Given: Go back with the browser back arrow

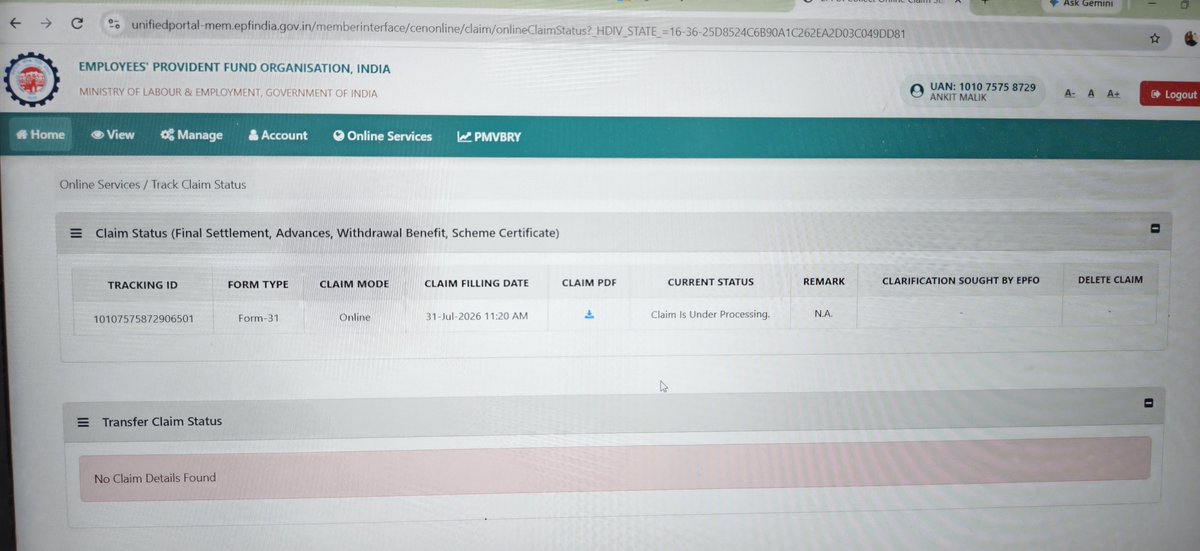Looking at the screenshot, I should pos(14,23).
